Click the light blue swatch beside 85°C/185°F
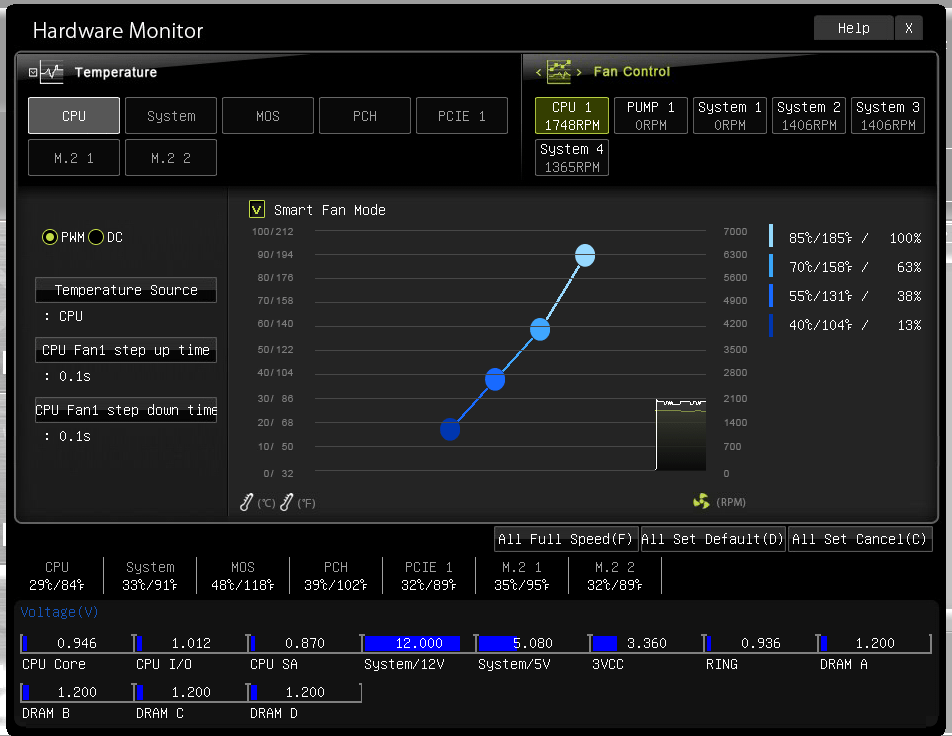Image resolution: width=952 pixels, height=736 pixels. pyautogui.click(x=771, y=236)
